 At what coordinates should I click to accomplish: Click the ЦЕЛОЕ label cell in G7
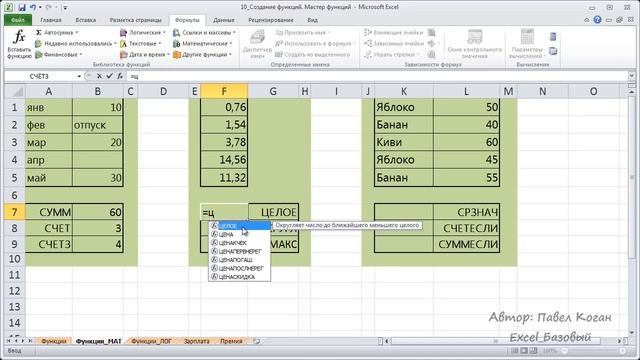273,212
